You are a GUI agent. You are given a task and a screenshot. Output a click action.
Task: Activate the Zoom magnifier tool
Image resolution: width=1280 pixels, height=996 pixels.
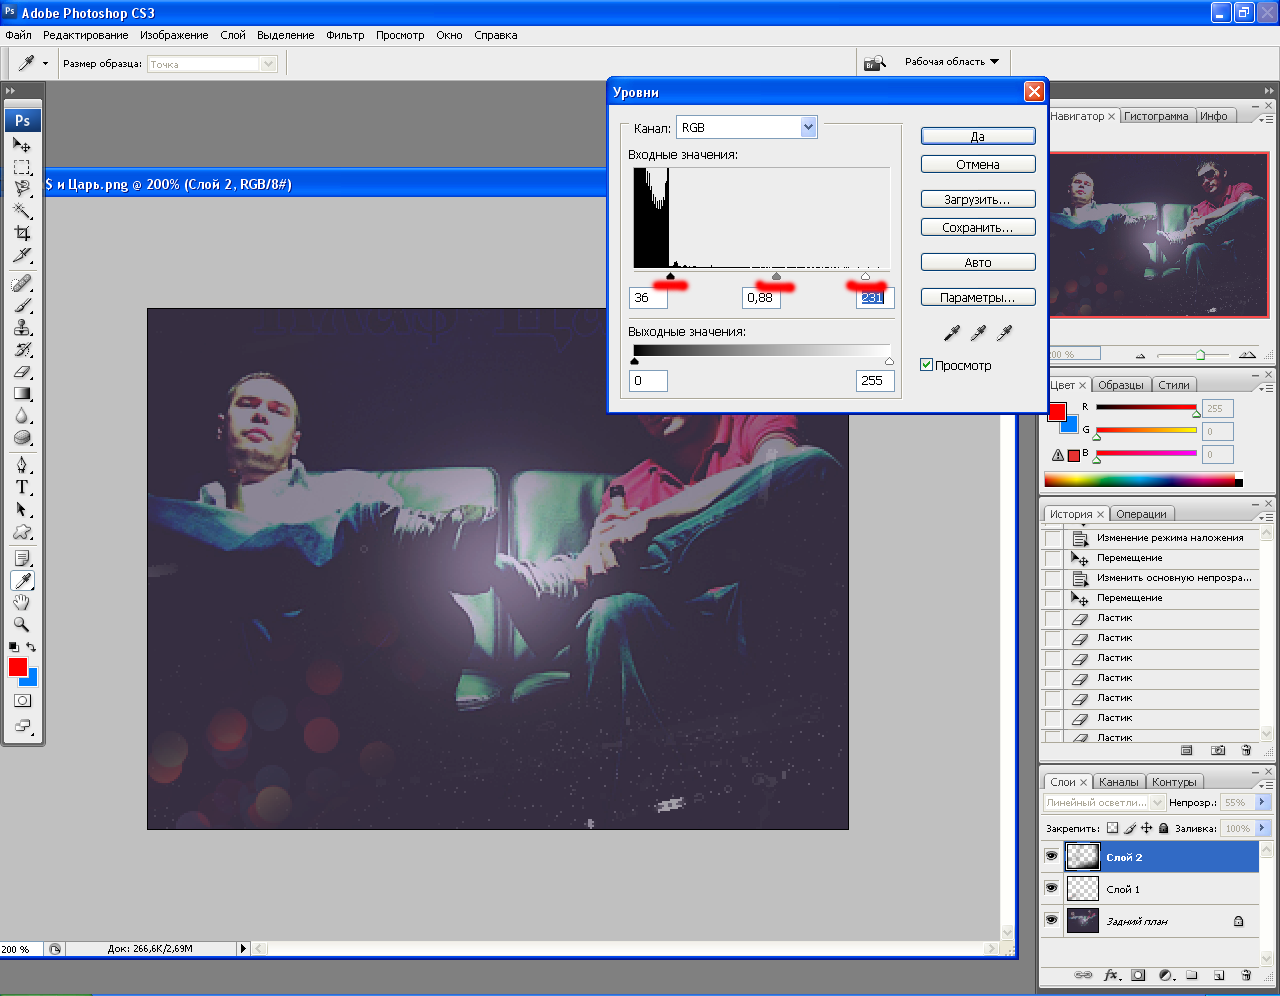point(22,624)
